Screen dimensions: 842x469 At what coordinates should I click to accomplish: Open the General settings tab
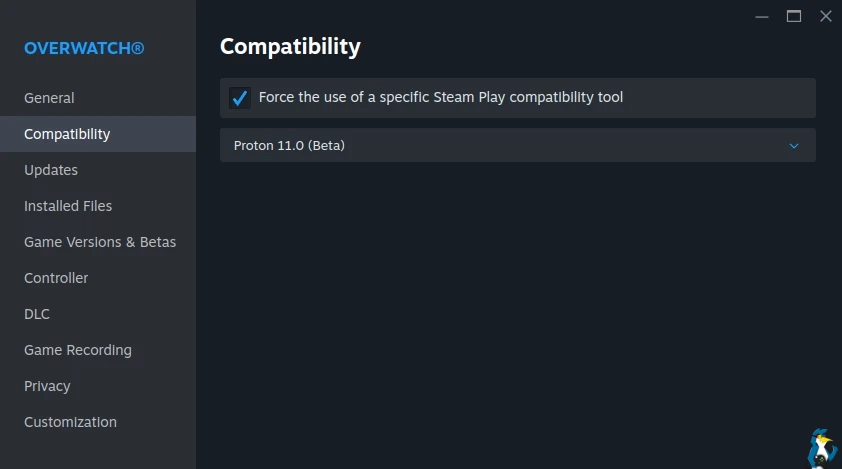pyautogui.click(x=49, y=98)
